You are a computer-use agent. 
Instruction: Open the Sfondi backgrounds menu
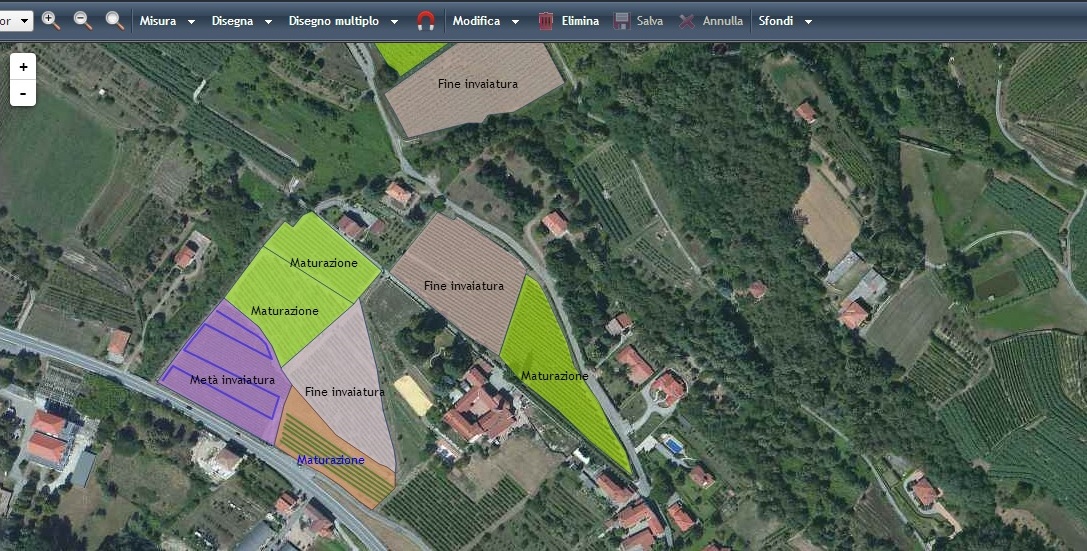click(785, 21)
